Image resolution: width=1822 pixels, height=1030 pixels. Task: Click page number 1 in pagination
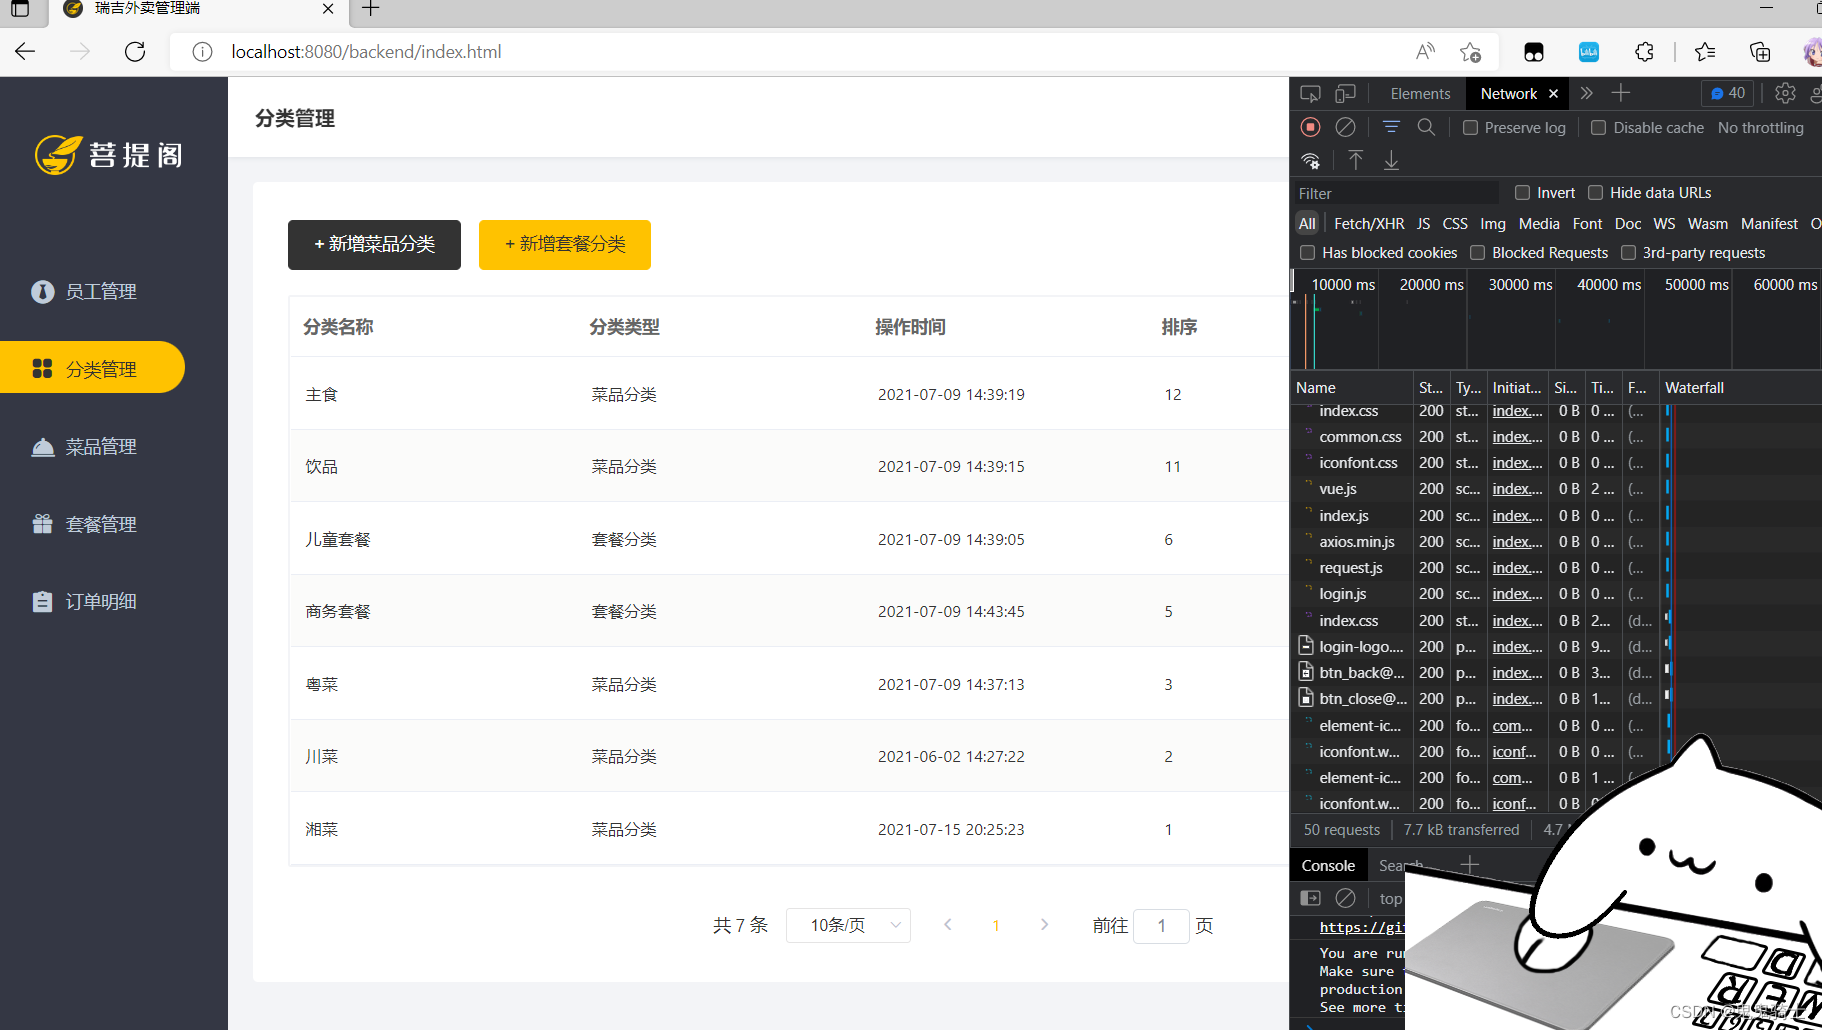tap(996, 926)
